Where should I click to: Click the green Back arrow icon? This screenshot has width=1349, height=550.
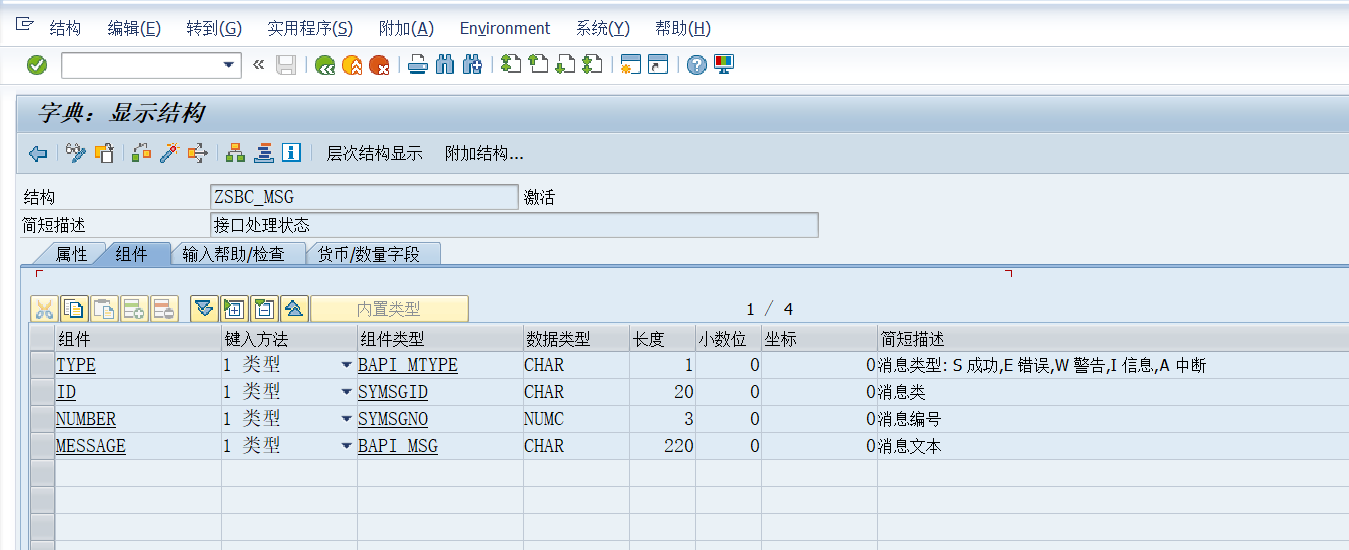coord(325,65)
